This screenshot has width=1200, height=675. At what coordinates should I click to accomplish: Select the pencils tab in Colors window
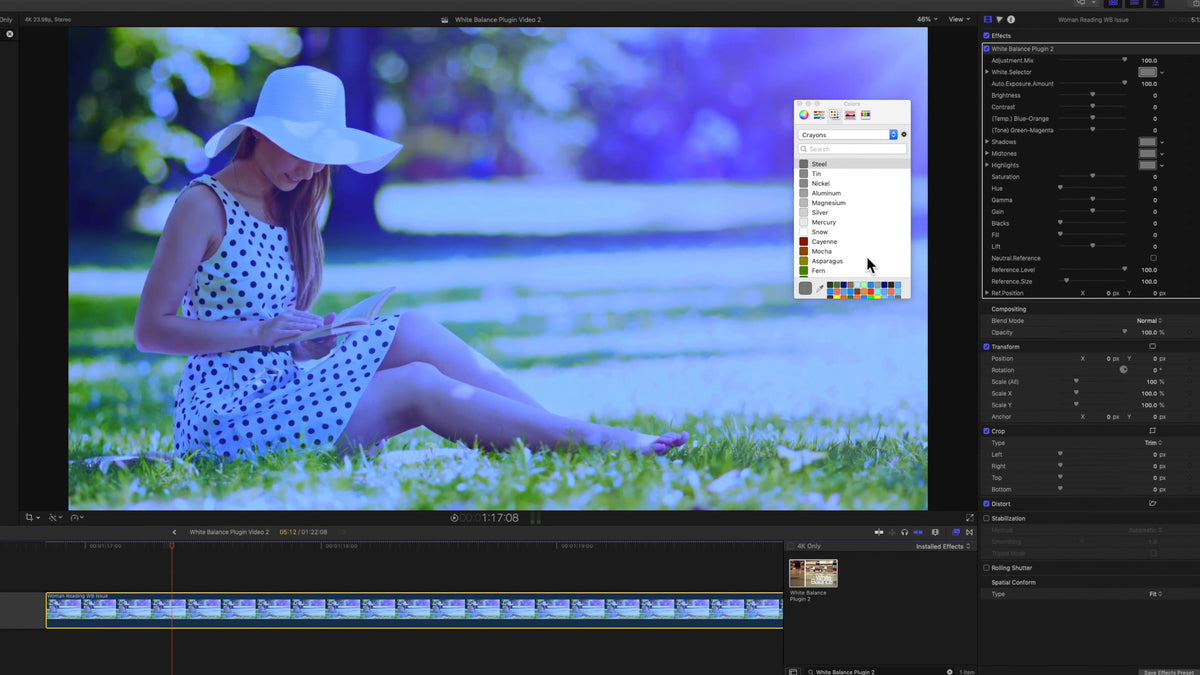[x=865, y=115]
